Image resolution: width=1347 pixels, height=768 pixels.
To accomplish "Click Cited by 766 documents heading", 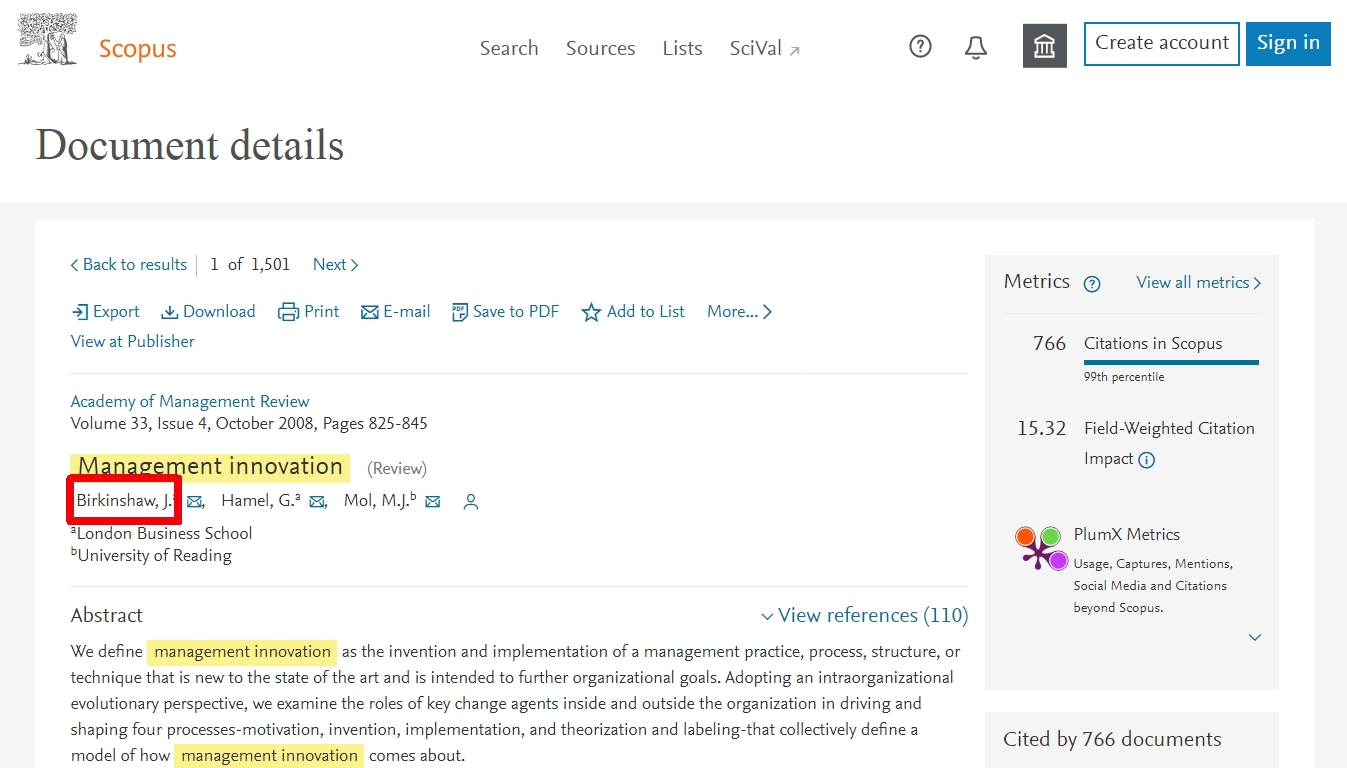I will tap(1112, 739).
